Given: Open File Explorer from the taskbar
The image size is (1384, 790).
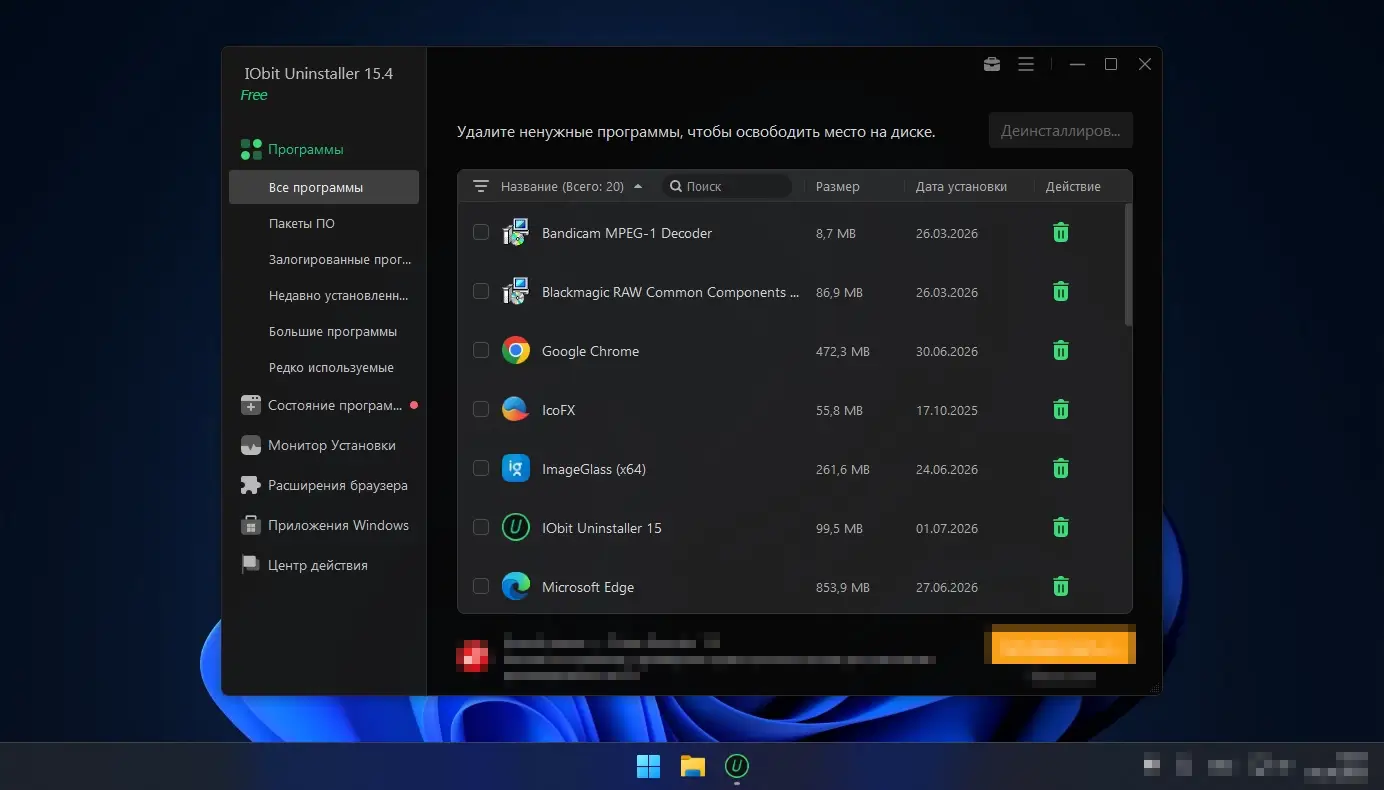Looking at the screenshot, I should click(693, 766).
